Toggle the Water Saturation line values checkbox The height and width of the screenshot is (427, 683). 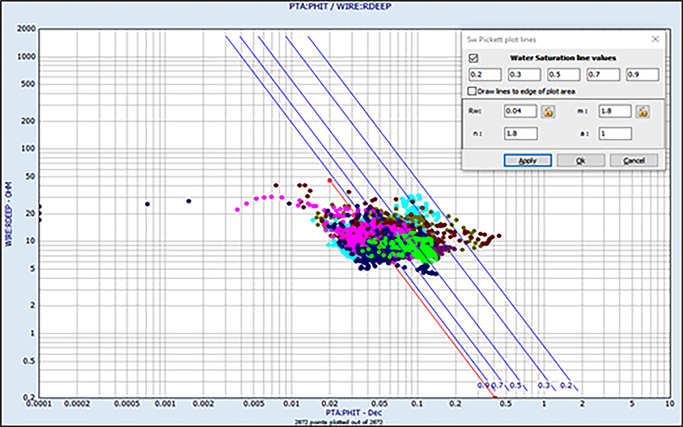[x=473, y=58]
